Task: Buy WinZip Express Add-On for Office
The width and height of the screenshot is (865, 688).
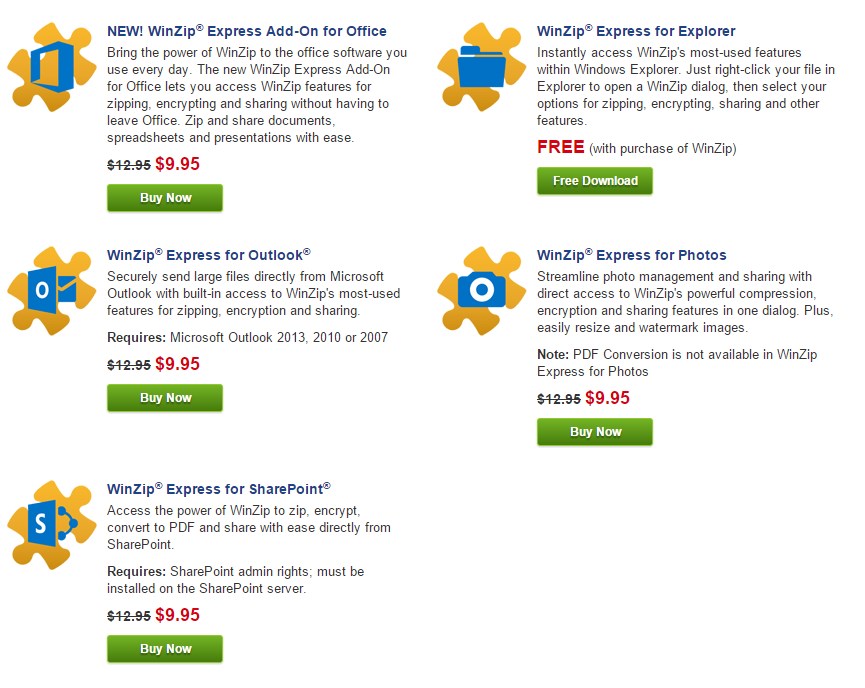Action: pos(165,198)
